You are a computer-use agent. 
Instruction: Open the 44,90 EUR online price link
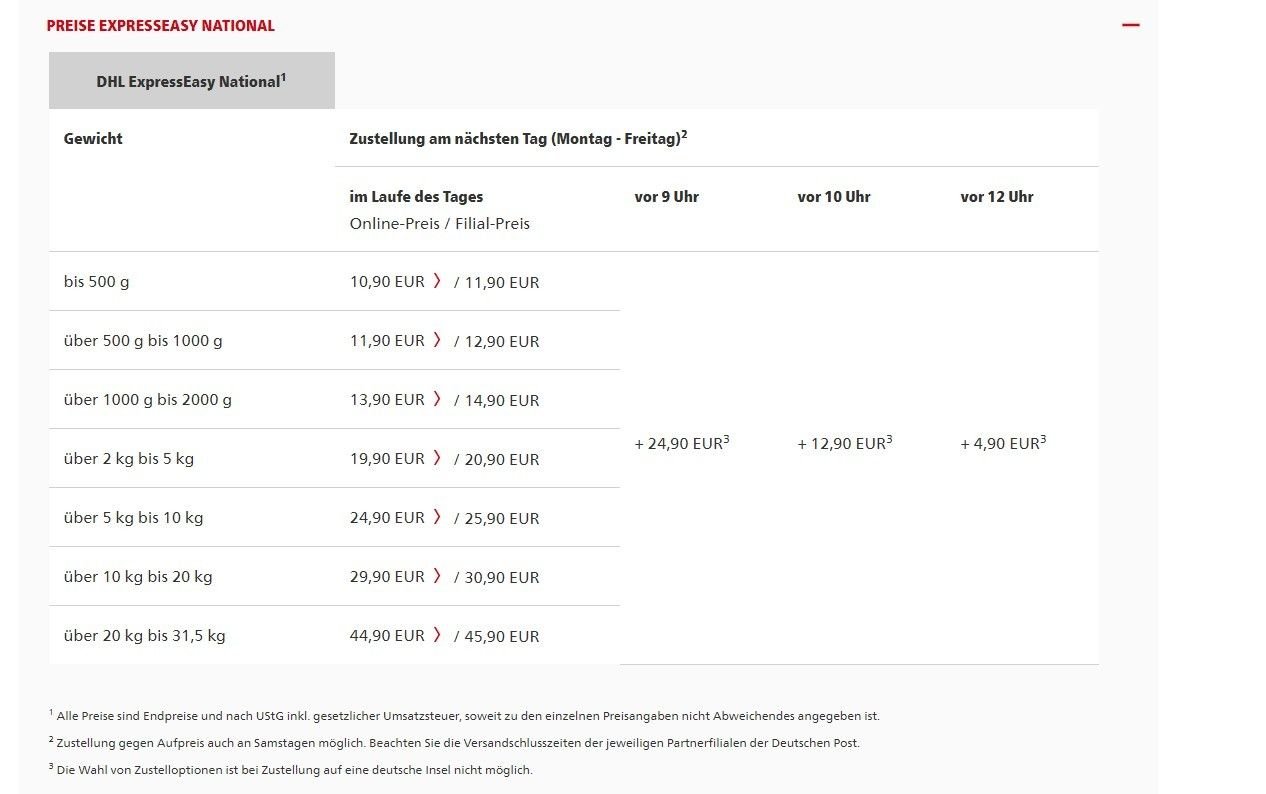pyautogui.click(x=395, y=636)
